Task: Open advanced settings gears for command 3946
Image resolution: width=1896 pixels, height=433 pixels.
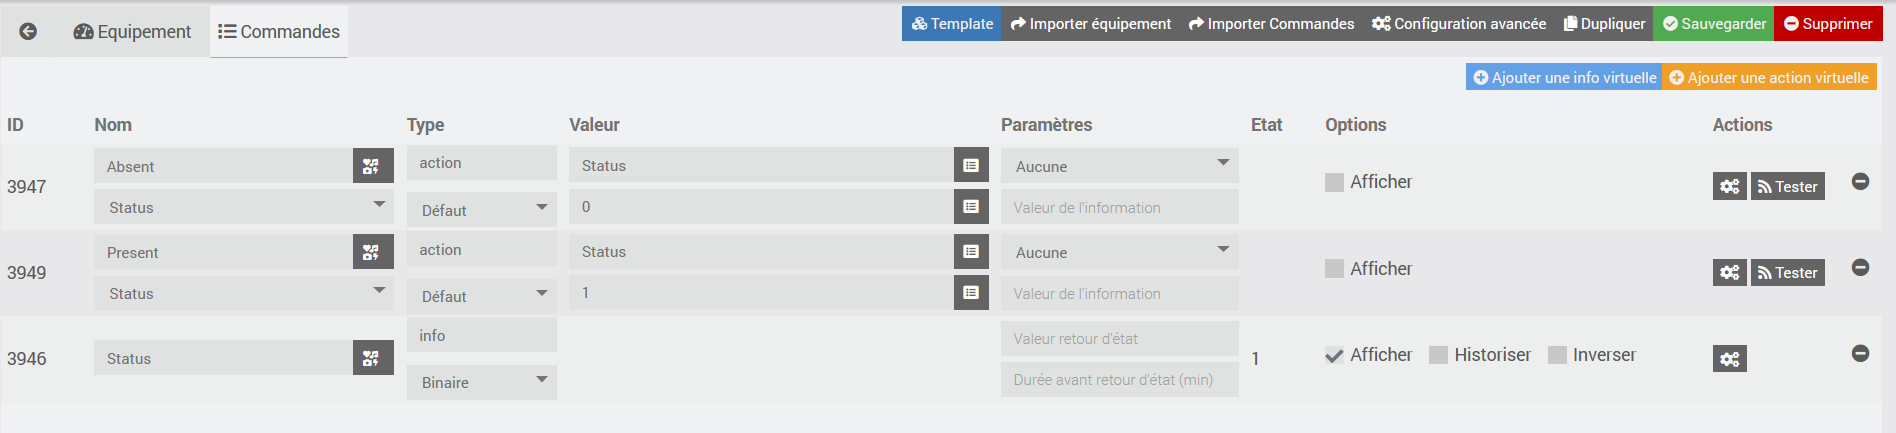Action: pos(1729,358)
